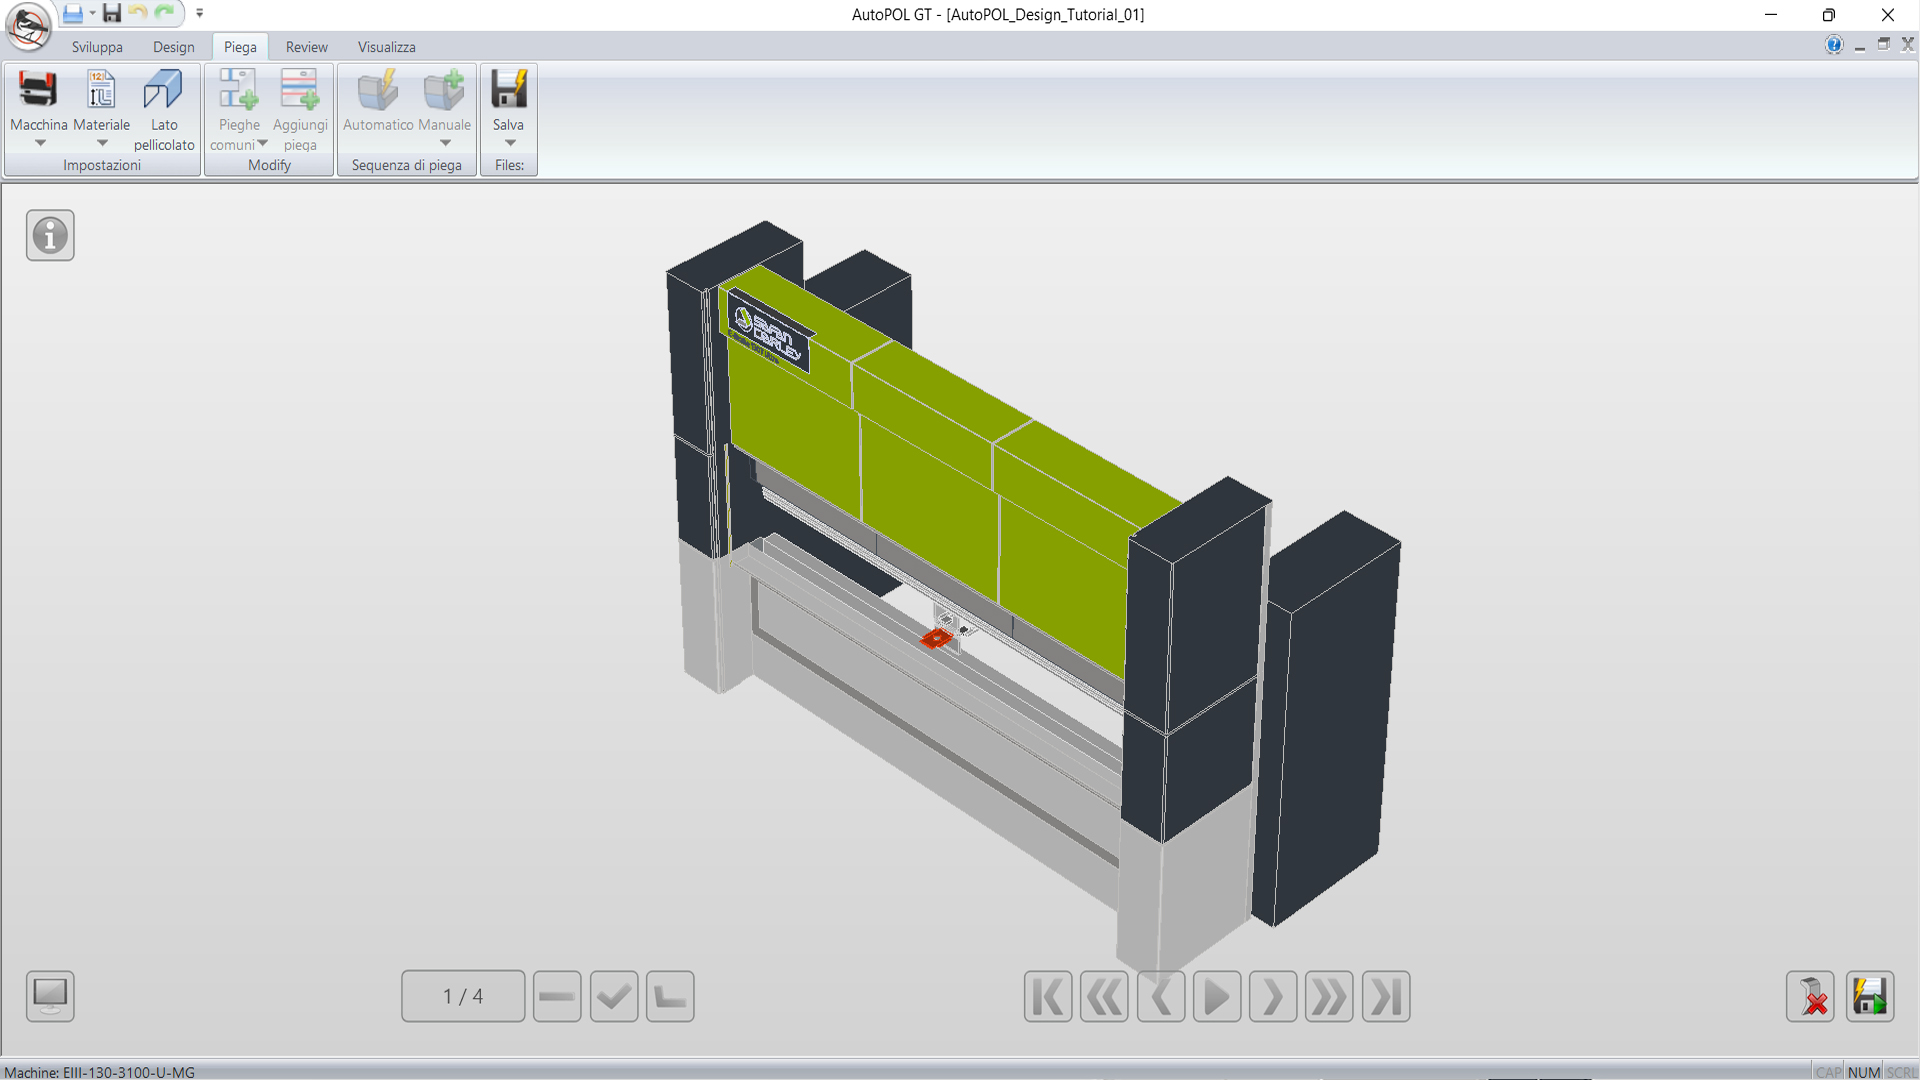
Task: Click the quick access redo arrow
Action: coord(165,13)
